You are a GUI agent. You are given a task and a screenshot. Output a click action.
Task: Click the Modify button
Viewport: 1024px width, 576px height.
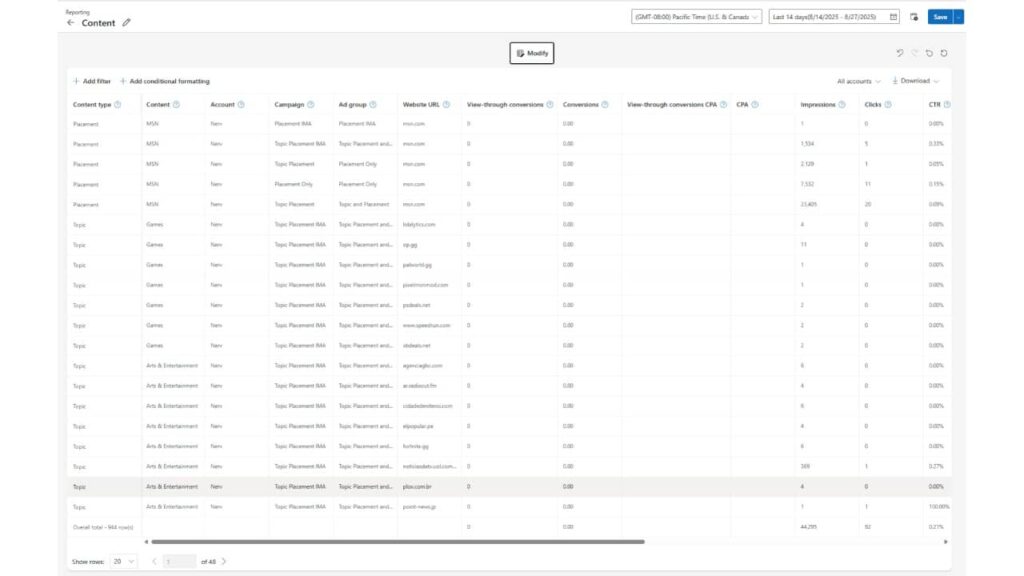(531, 52)
